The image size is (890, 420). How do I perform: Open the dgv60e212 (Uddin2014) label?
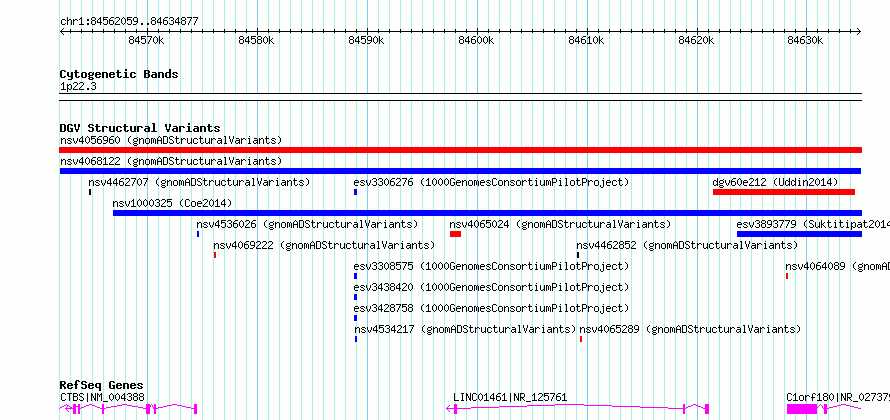pyautogui.click(x=775, y=182)
